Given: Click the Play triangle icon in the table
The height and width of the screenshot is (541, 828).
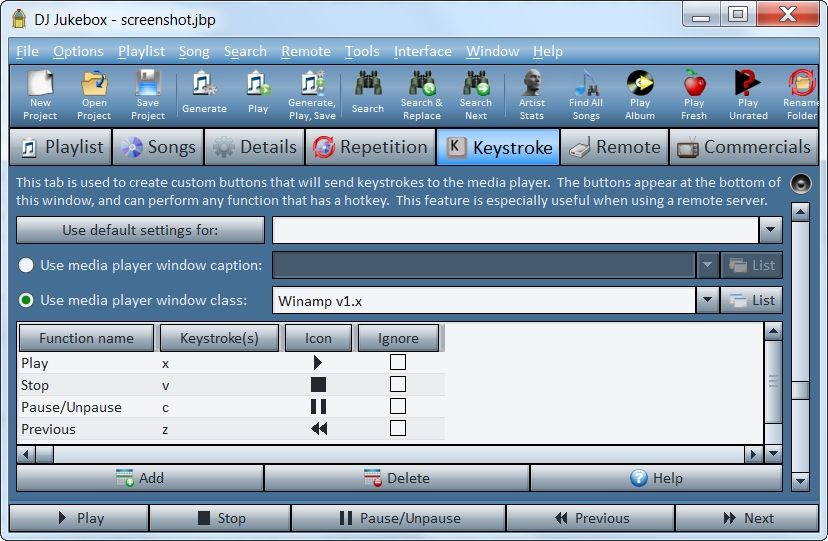Looking at the screenshot, I should (317, 363).
